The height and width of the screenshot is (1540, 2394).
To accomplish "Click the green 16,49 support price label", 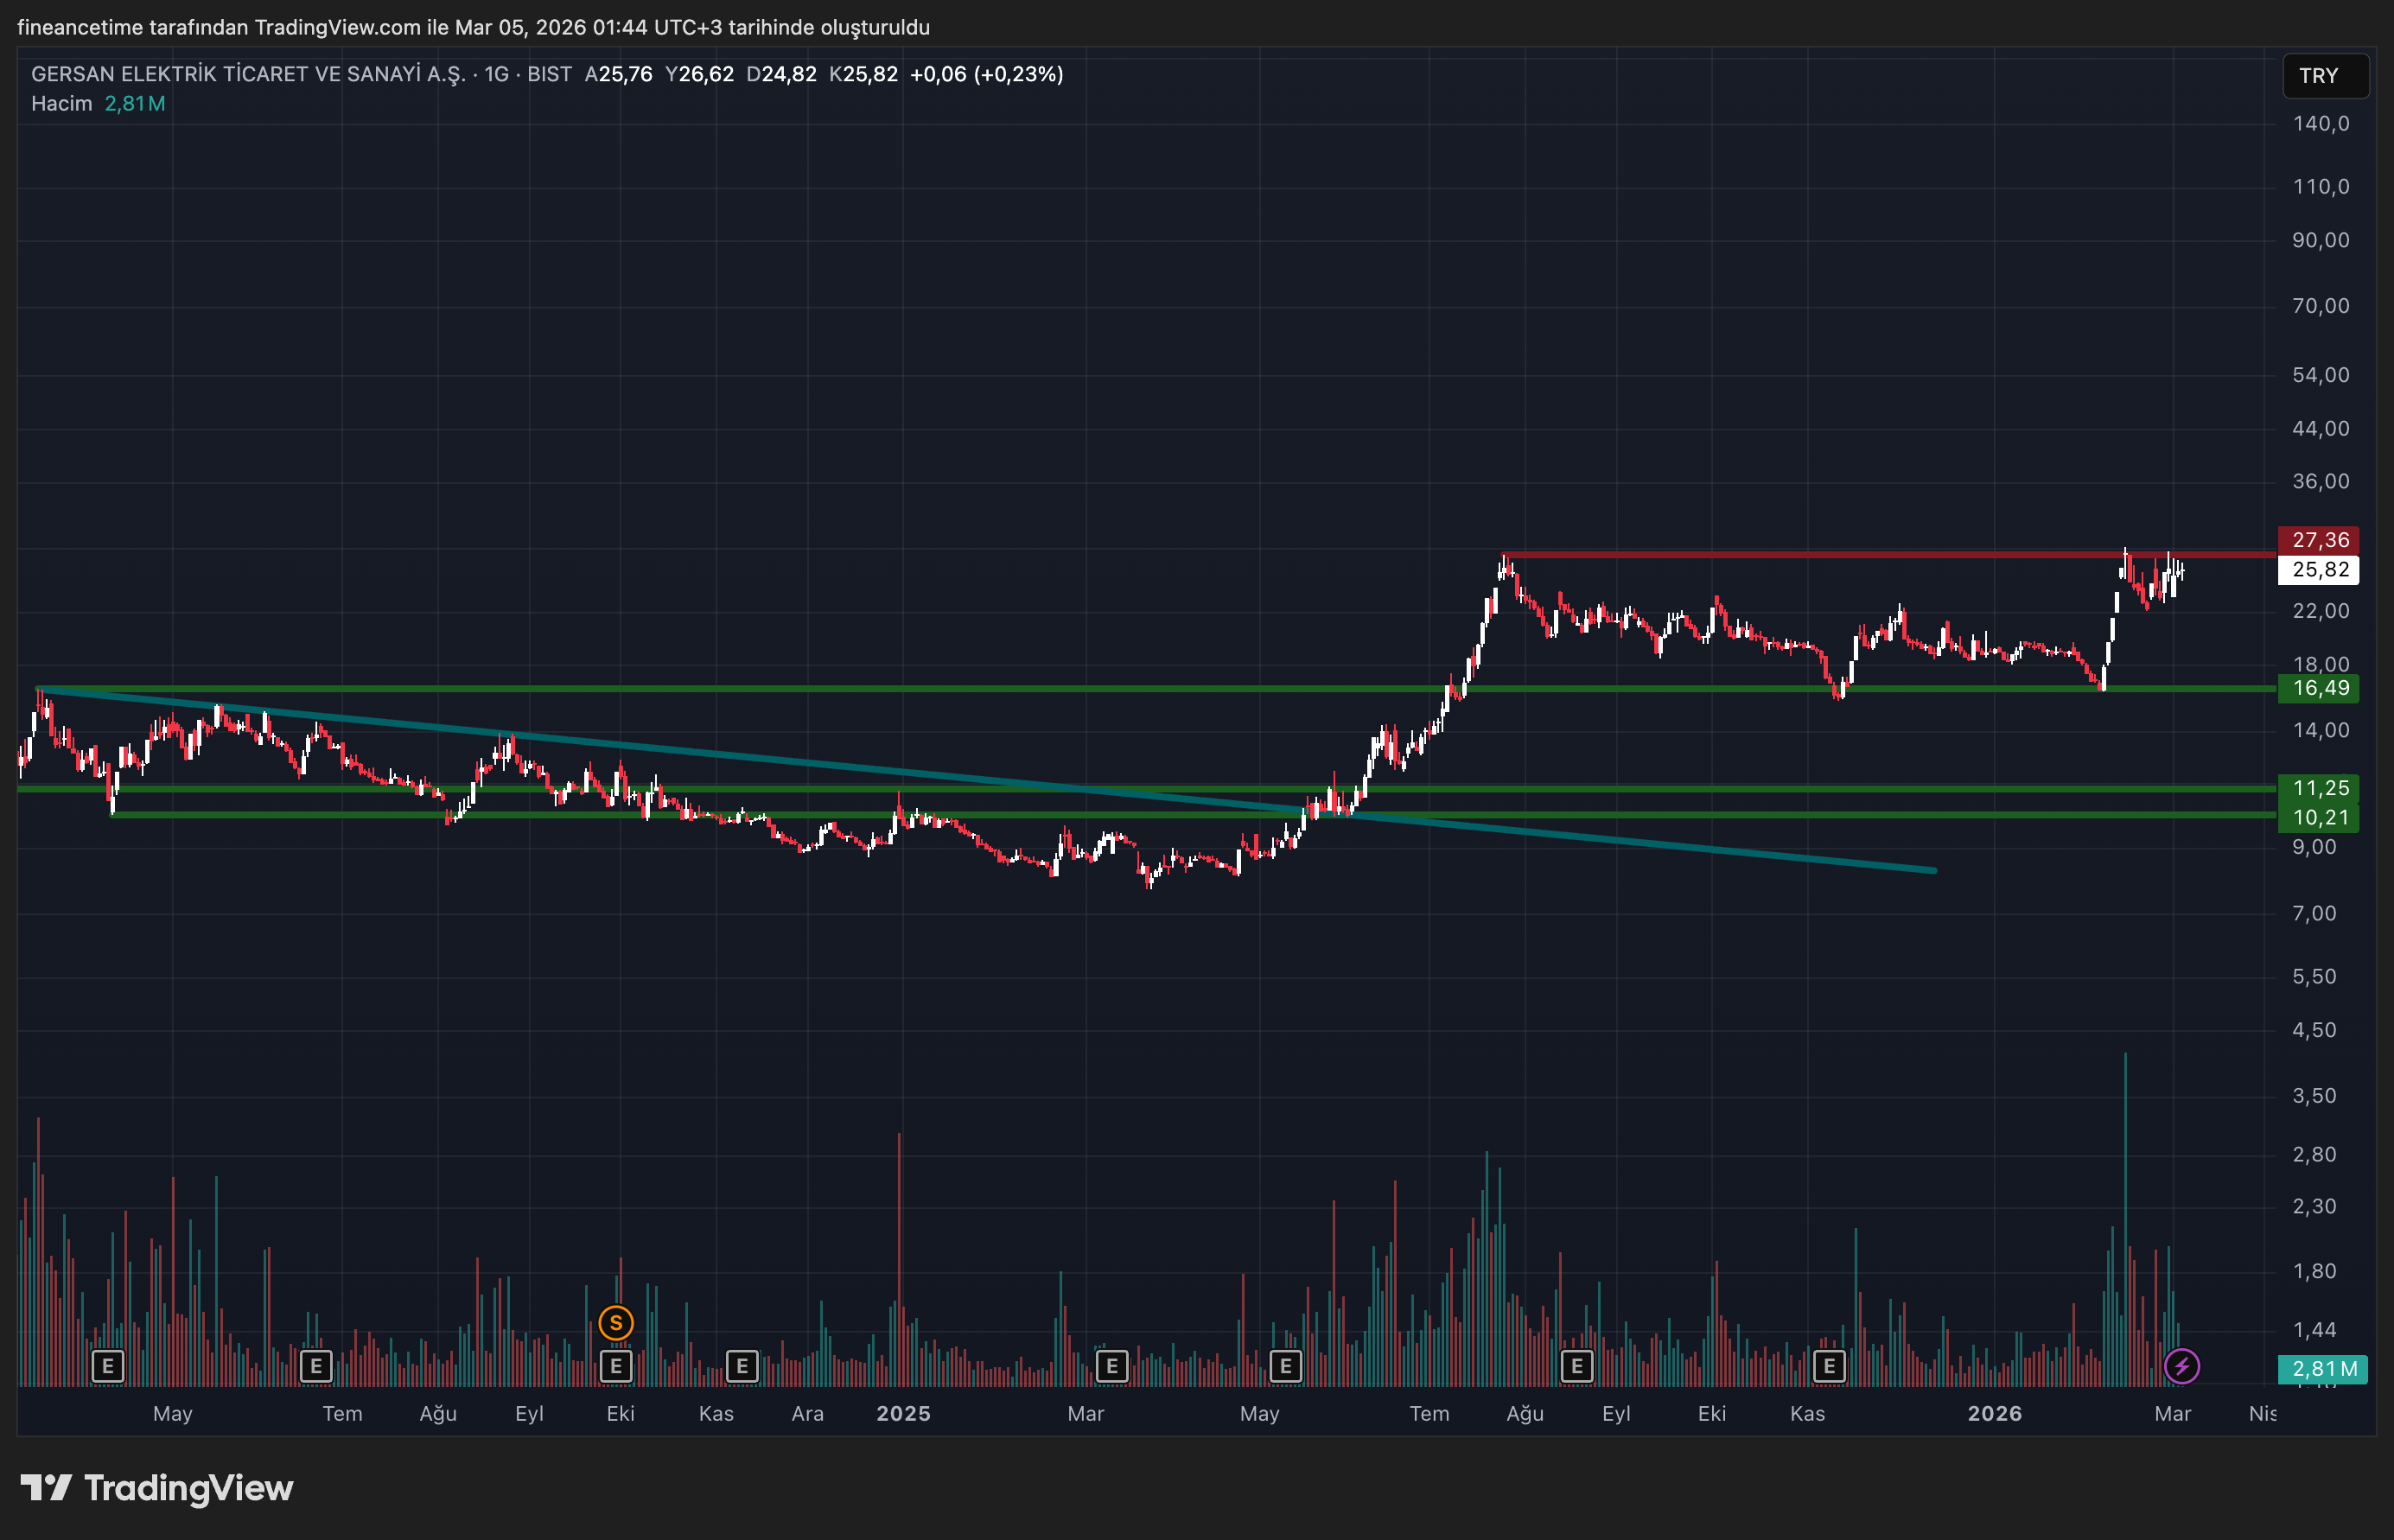I will pos(2318,688).
